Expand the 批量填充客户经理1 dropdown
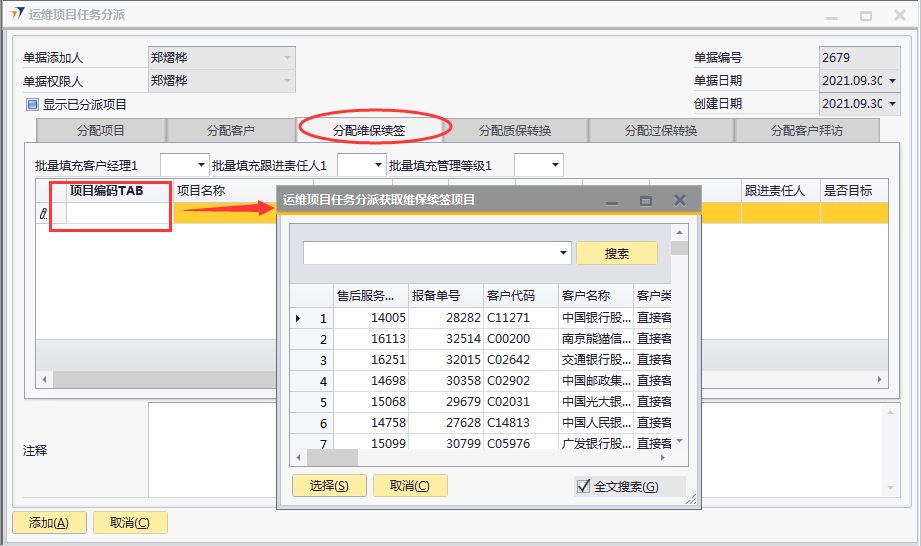Image resolution: width=921 pixels, height=546 pixels. [200, 165]
